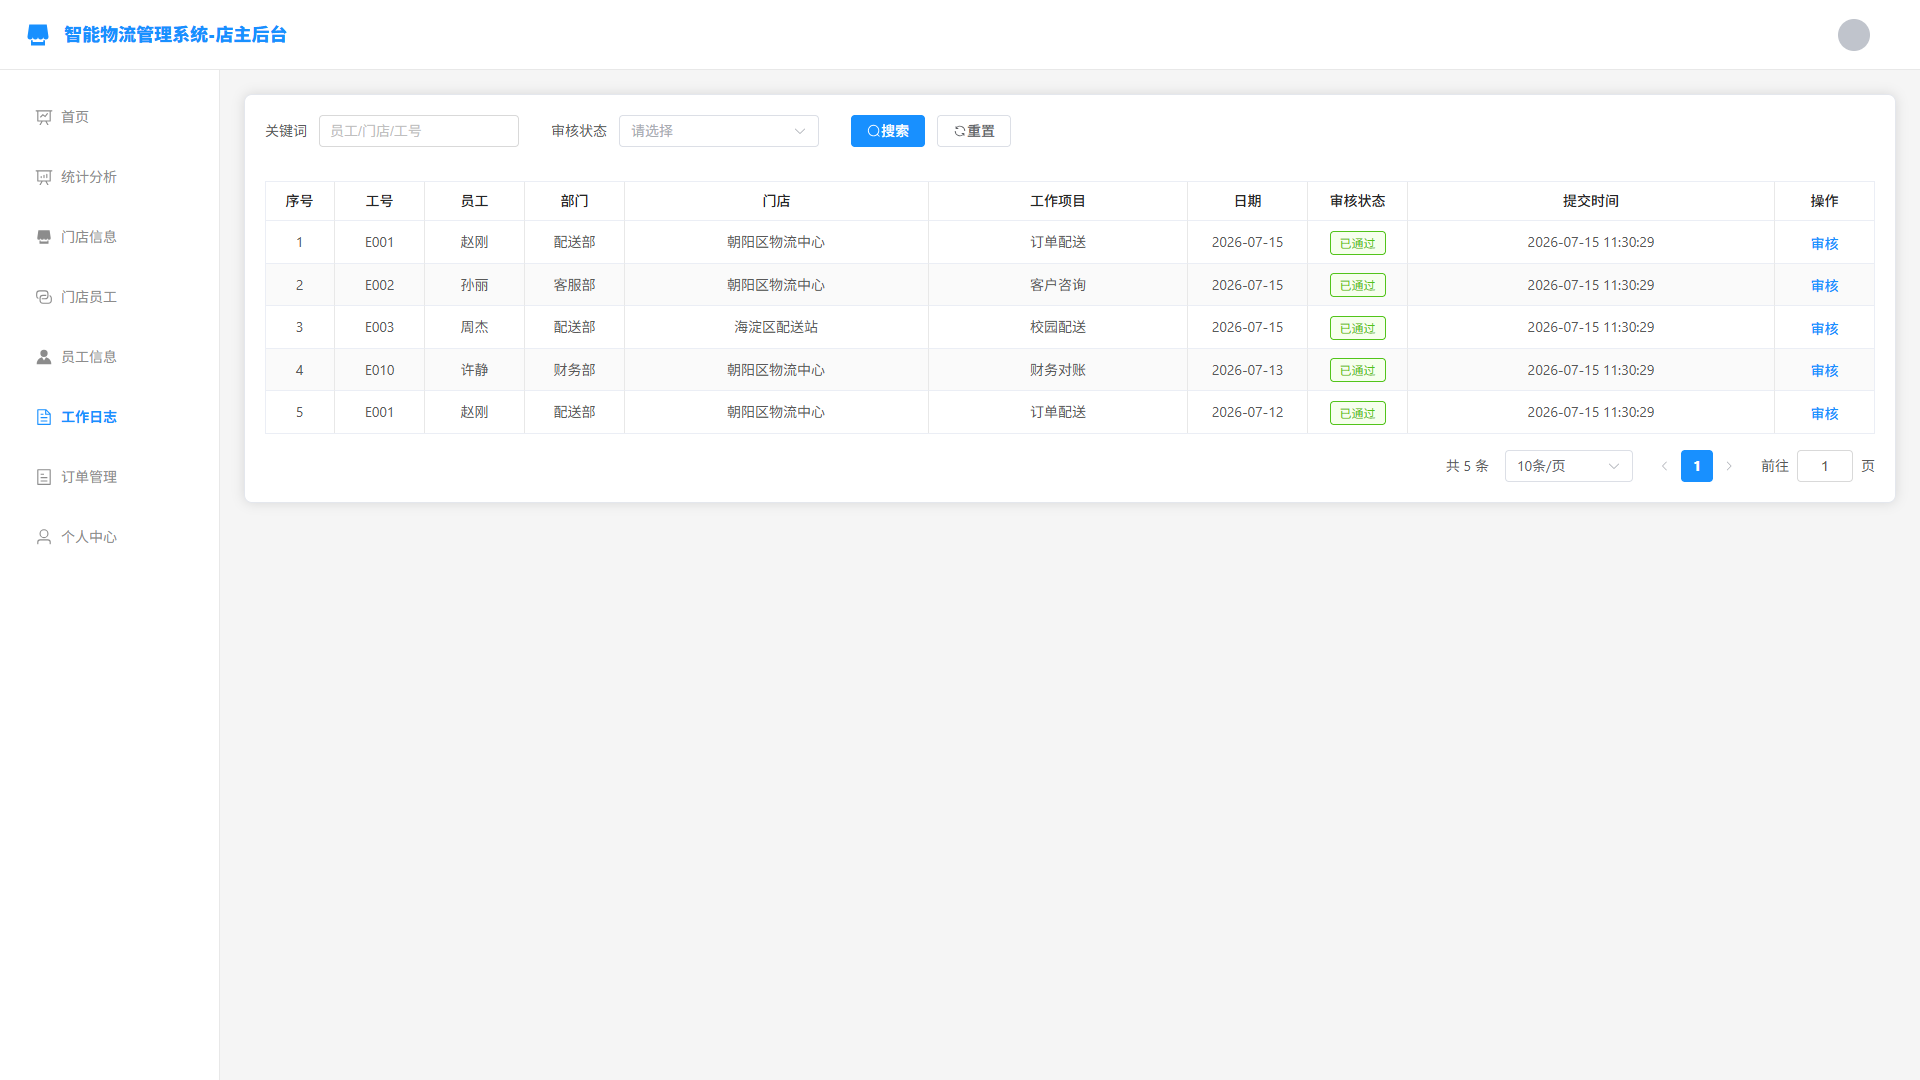Click 审核 link for 周杰 row
Viewport: 1920px width, 1080px height.
[1825, 328]
